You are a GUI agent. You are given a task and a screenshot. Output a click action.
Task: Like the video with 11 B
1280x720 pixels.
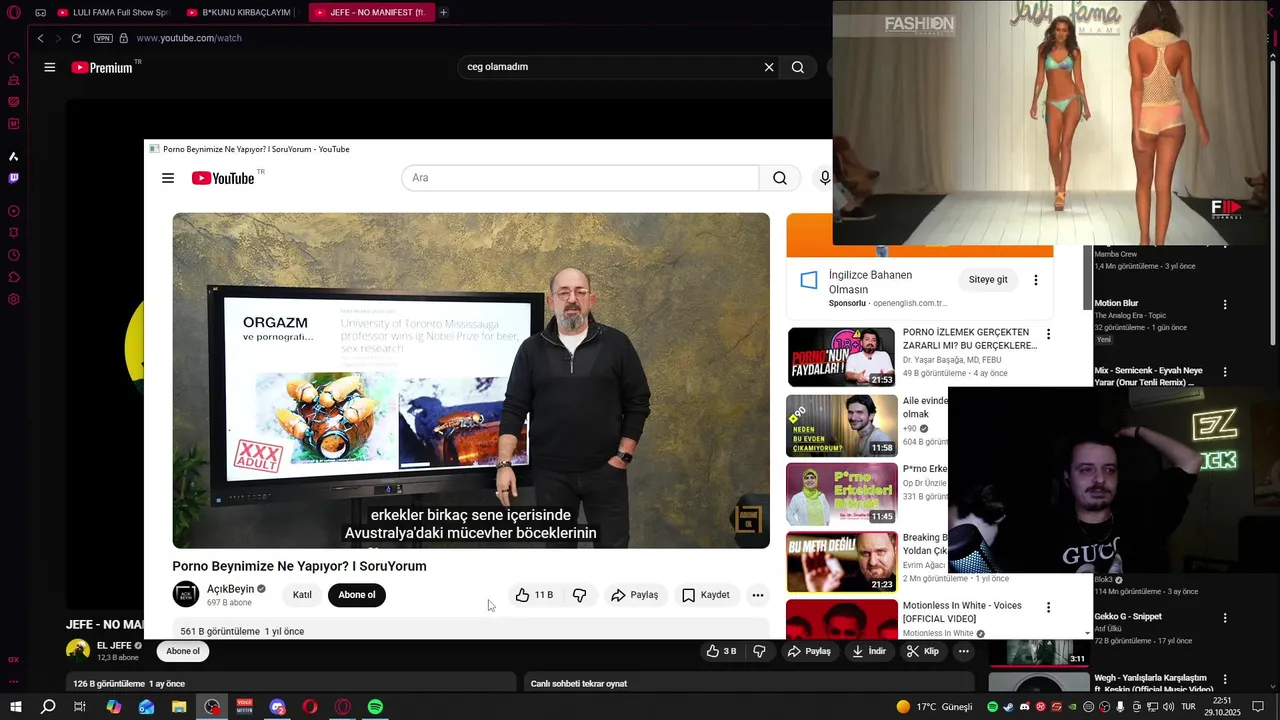point(535,595)
